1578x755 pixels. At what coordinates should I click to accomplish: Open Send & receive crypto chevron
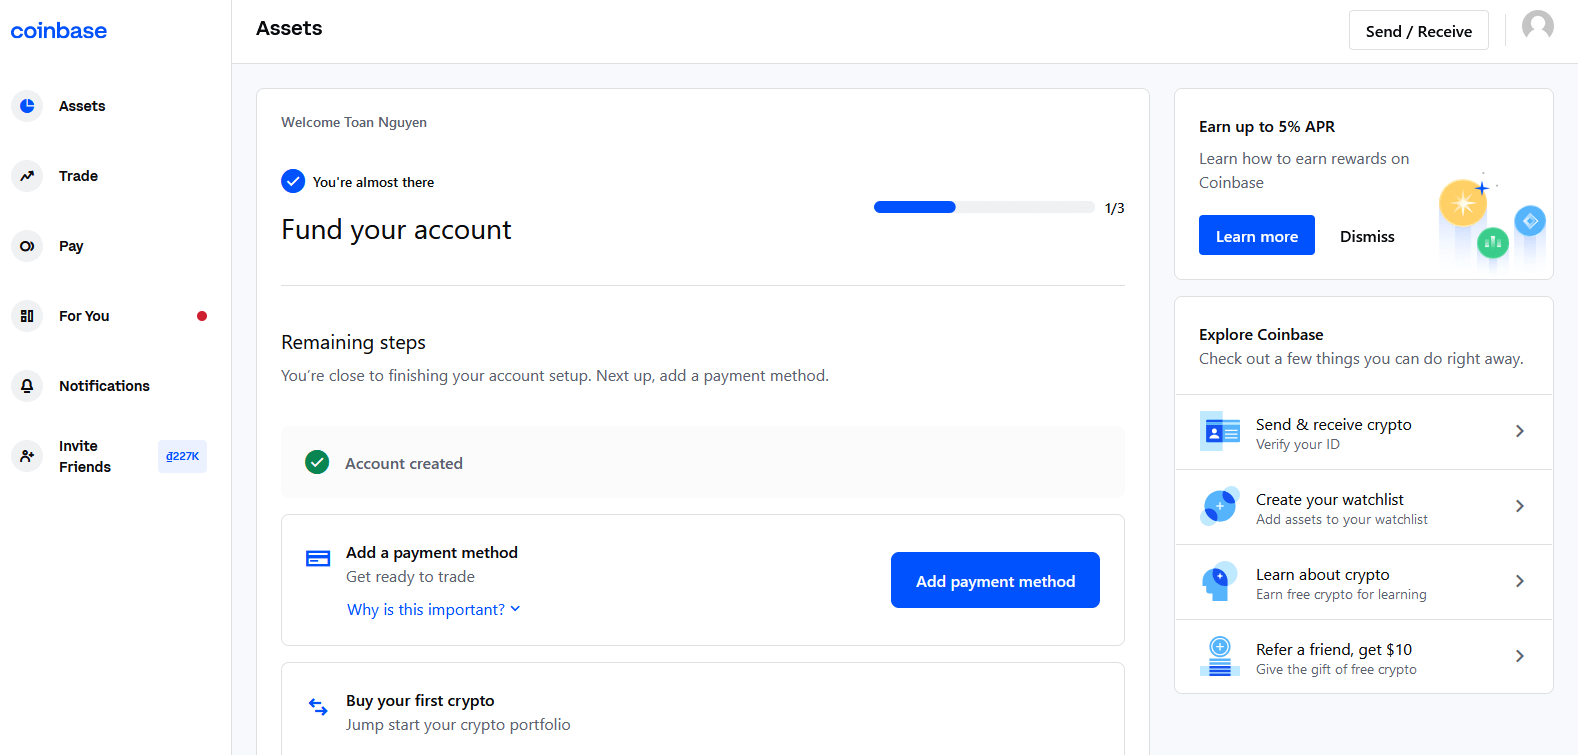pos(1519,431)
